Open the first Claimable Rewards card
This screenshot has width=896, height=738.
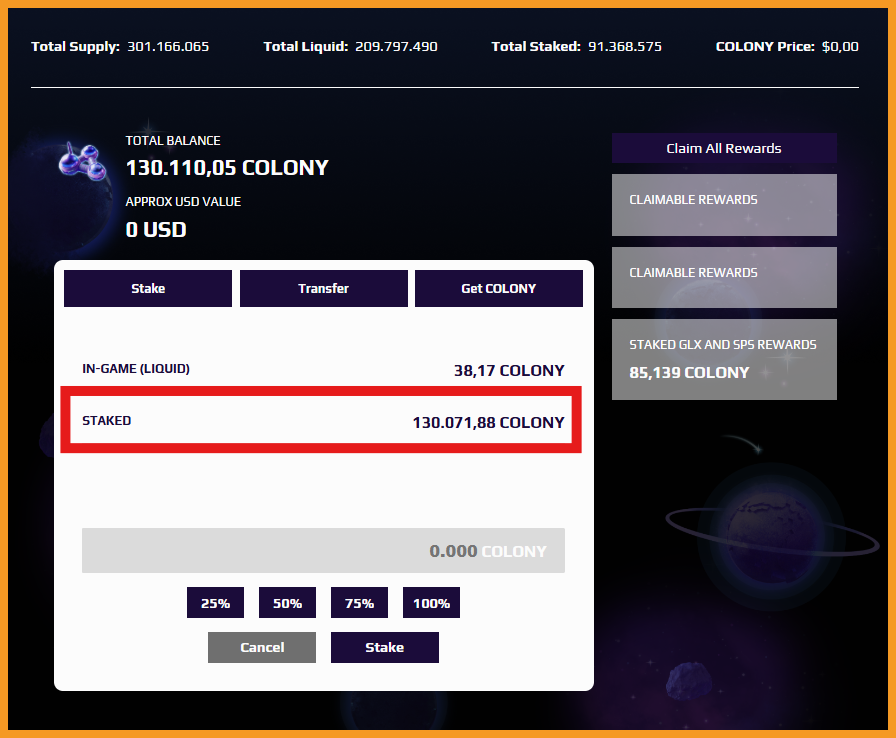point(724,204)
